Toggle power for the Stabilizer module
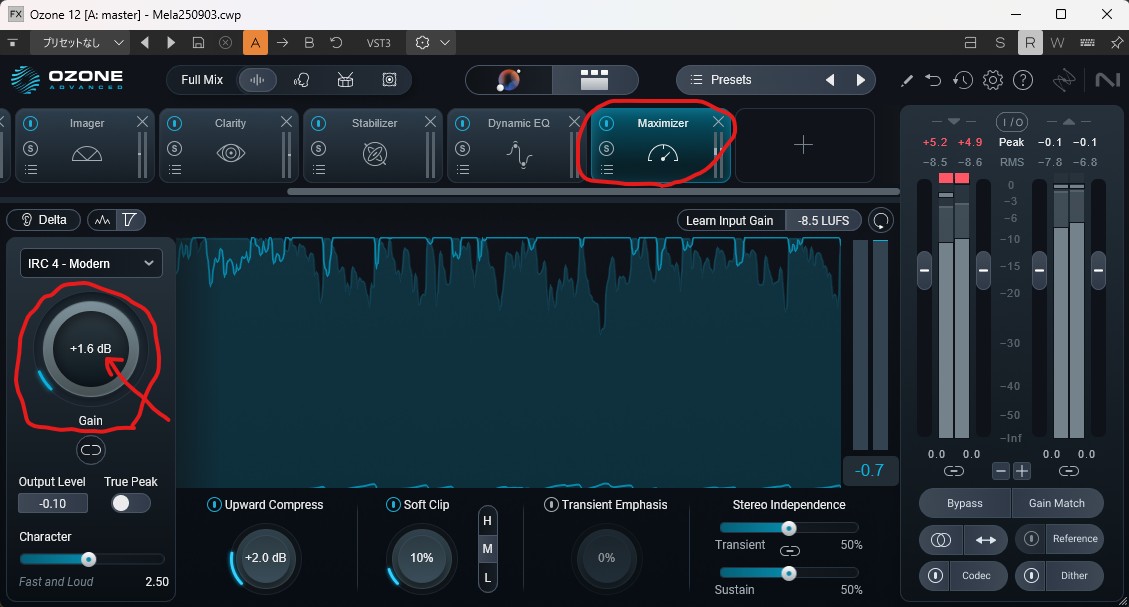 pyautogui.click(x=318, y=124)
